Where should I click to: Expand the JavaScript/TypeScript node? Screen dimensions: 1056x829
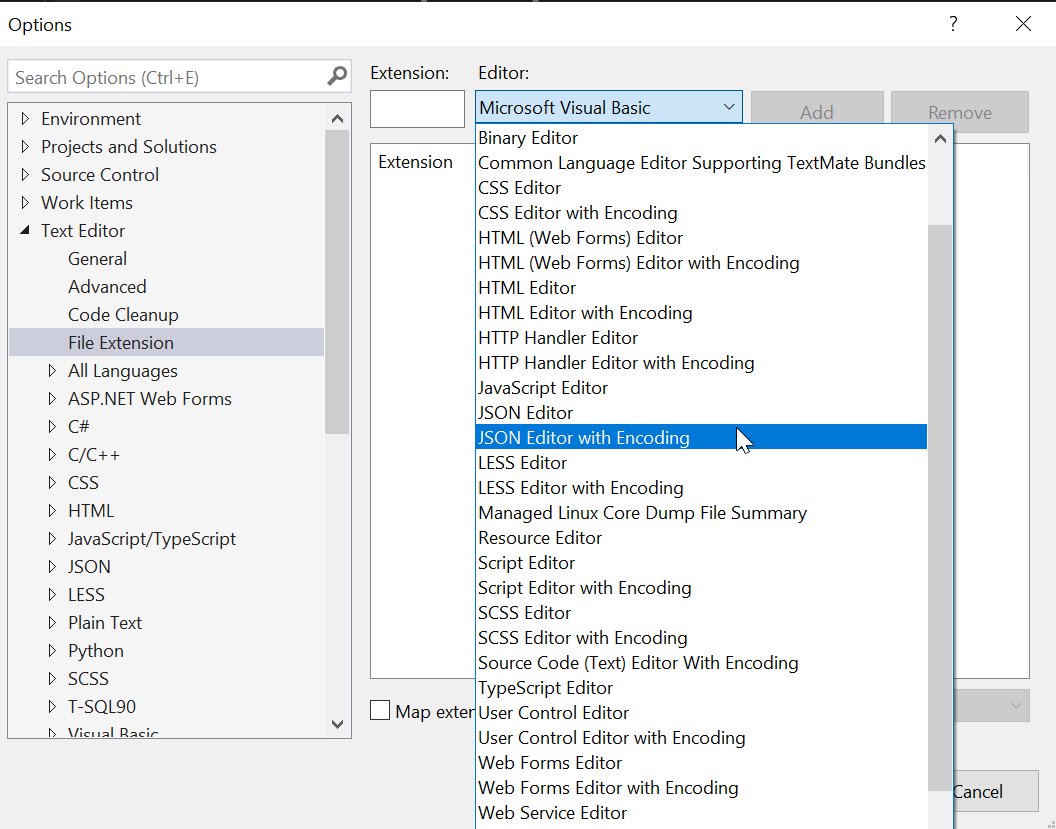tap(53, 539)
